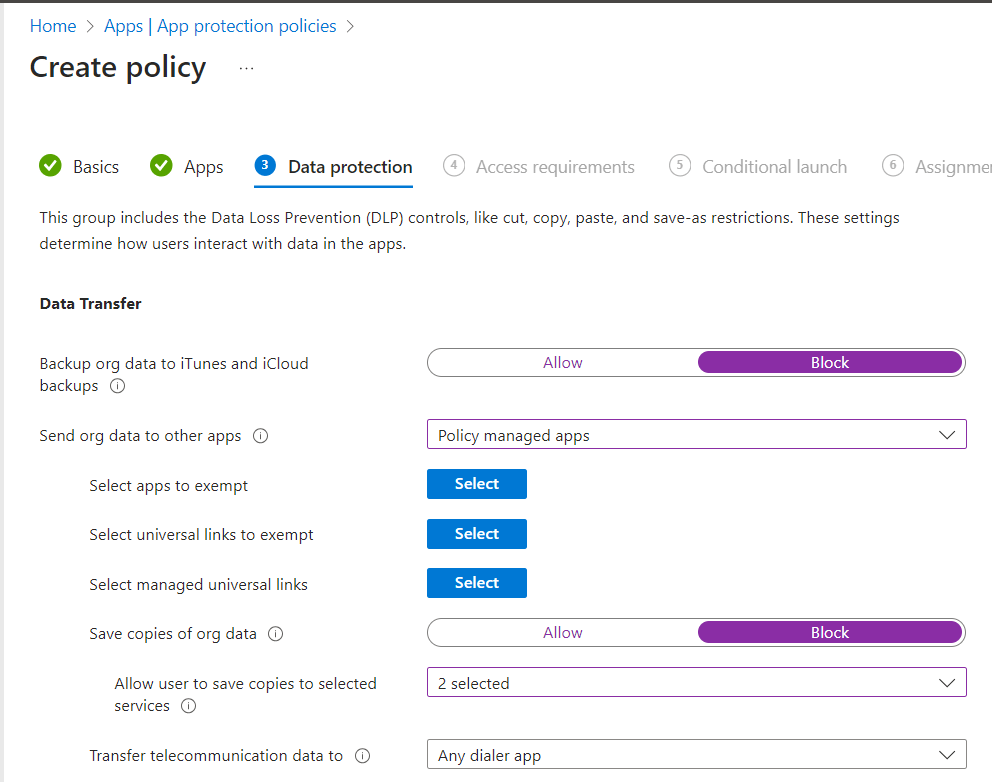
Task: Navigate to Home breadcrumb link
Action: pyautogui.click(x=53, y=26)
